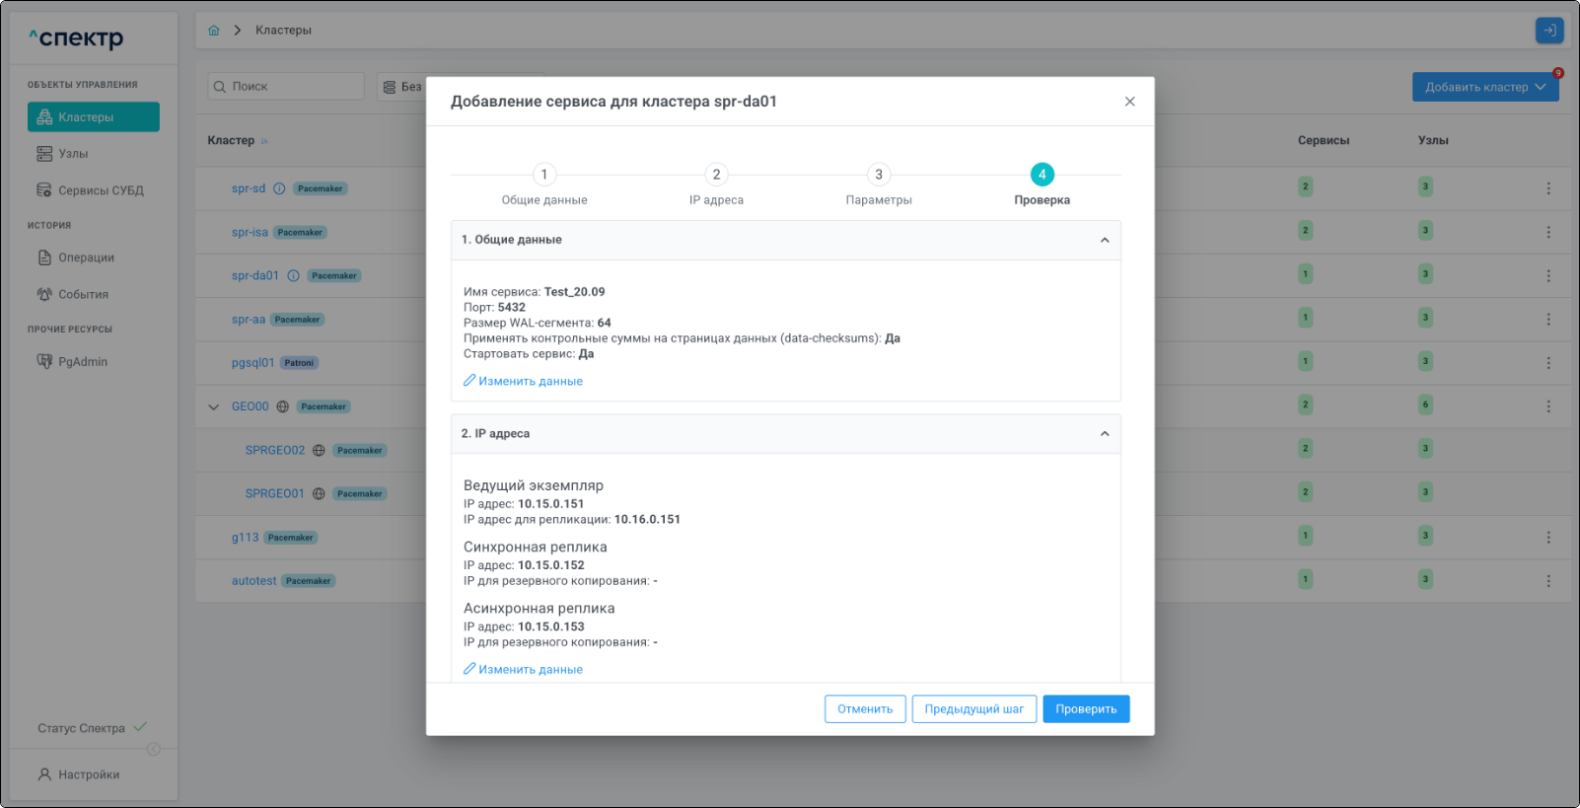
Task: Open PgAdmin from sidebar
Action: pos(82,362)
